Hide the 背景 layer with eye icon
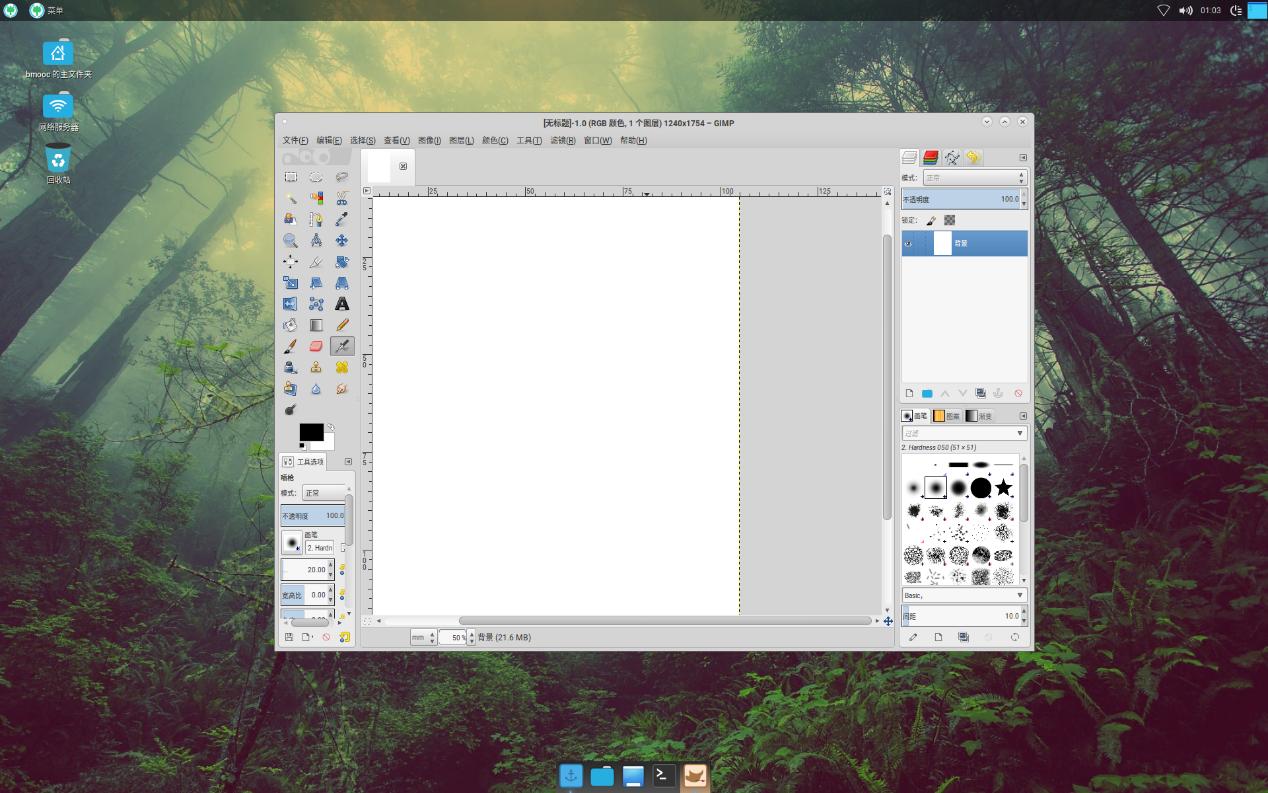Image resolution: width=1268 pixels, height=793 pixels. [909, 243]
